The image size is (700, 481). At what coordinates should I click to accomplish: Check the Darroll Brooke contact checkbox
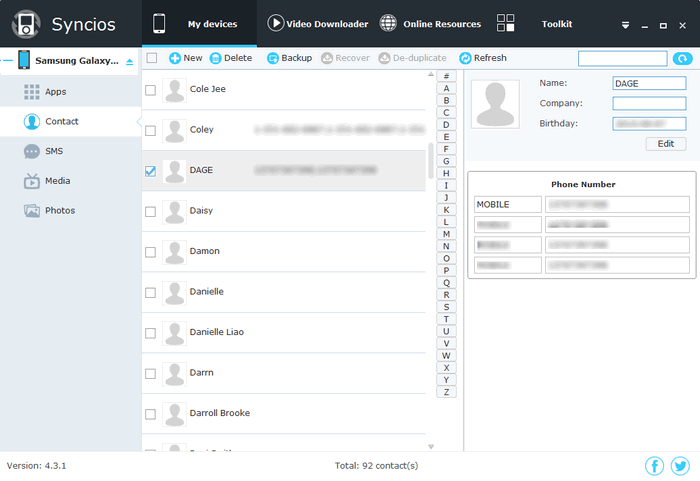pos(150,414)
